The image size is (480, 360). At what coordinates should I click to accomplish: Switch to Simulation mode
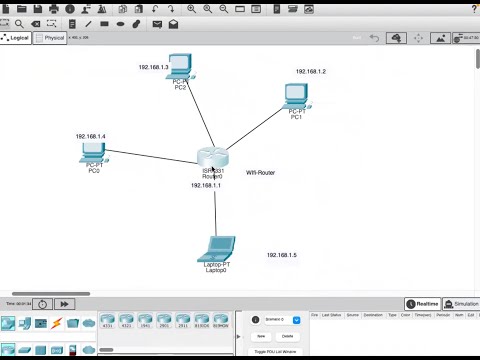pyautogui.click(x=462, y=304)
